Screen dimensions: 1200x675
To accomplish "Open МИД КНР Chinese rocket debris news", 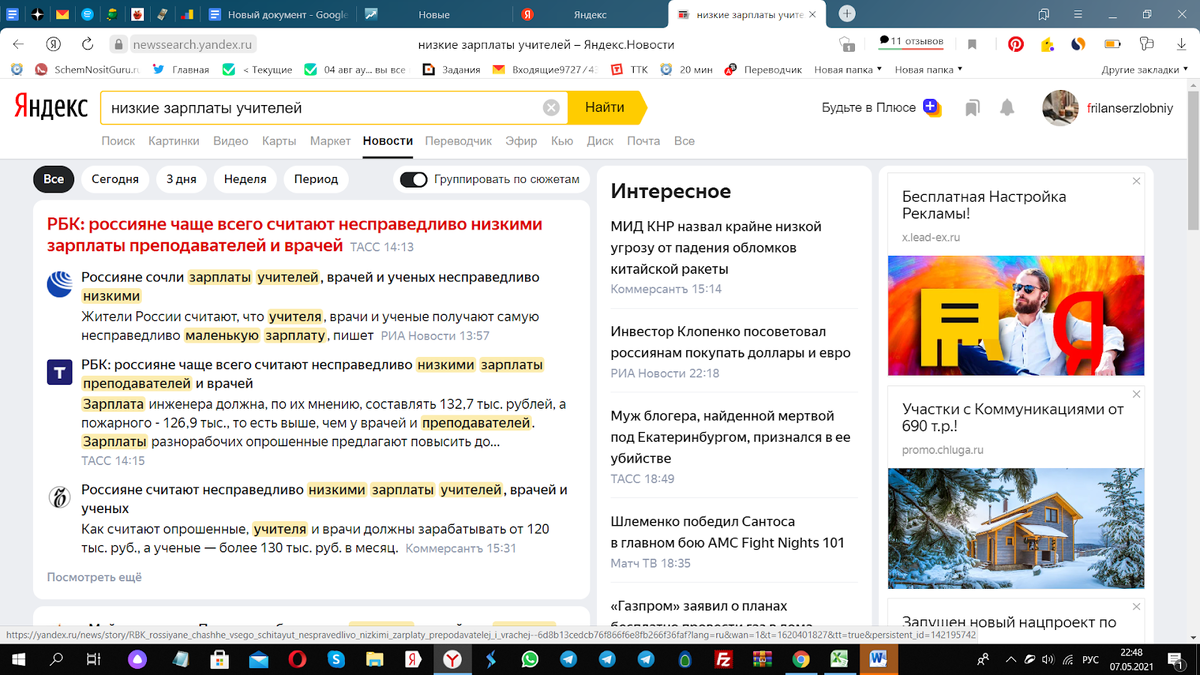I will click(716, 248).
